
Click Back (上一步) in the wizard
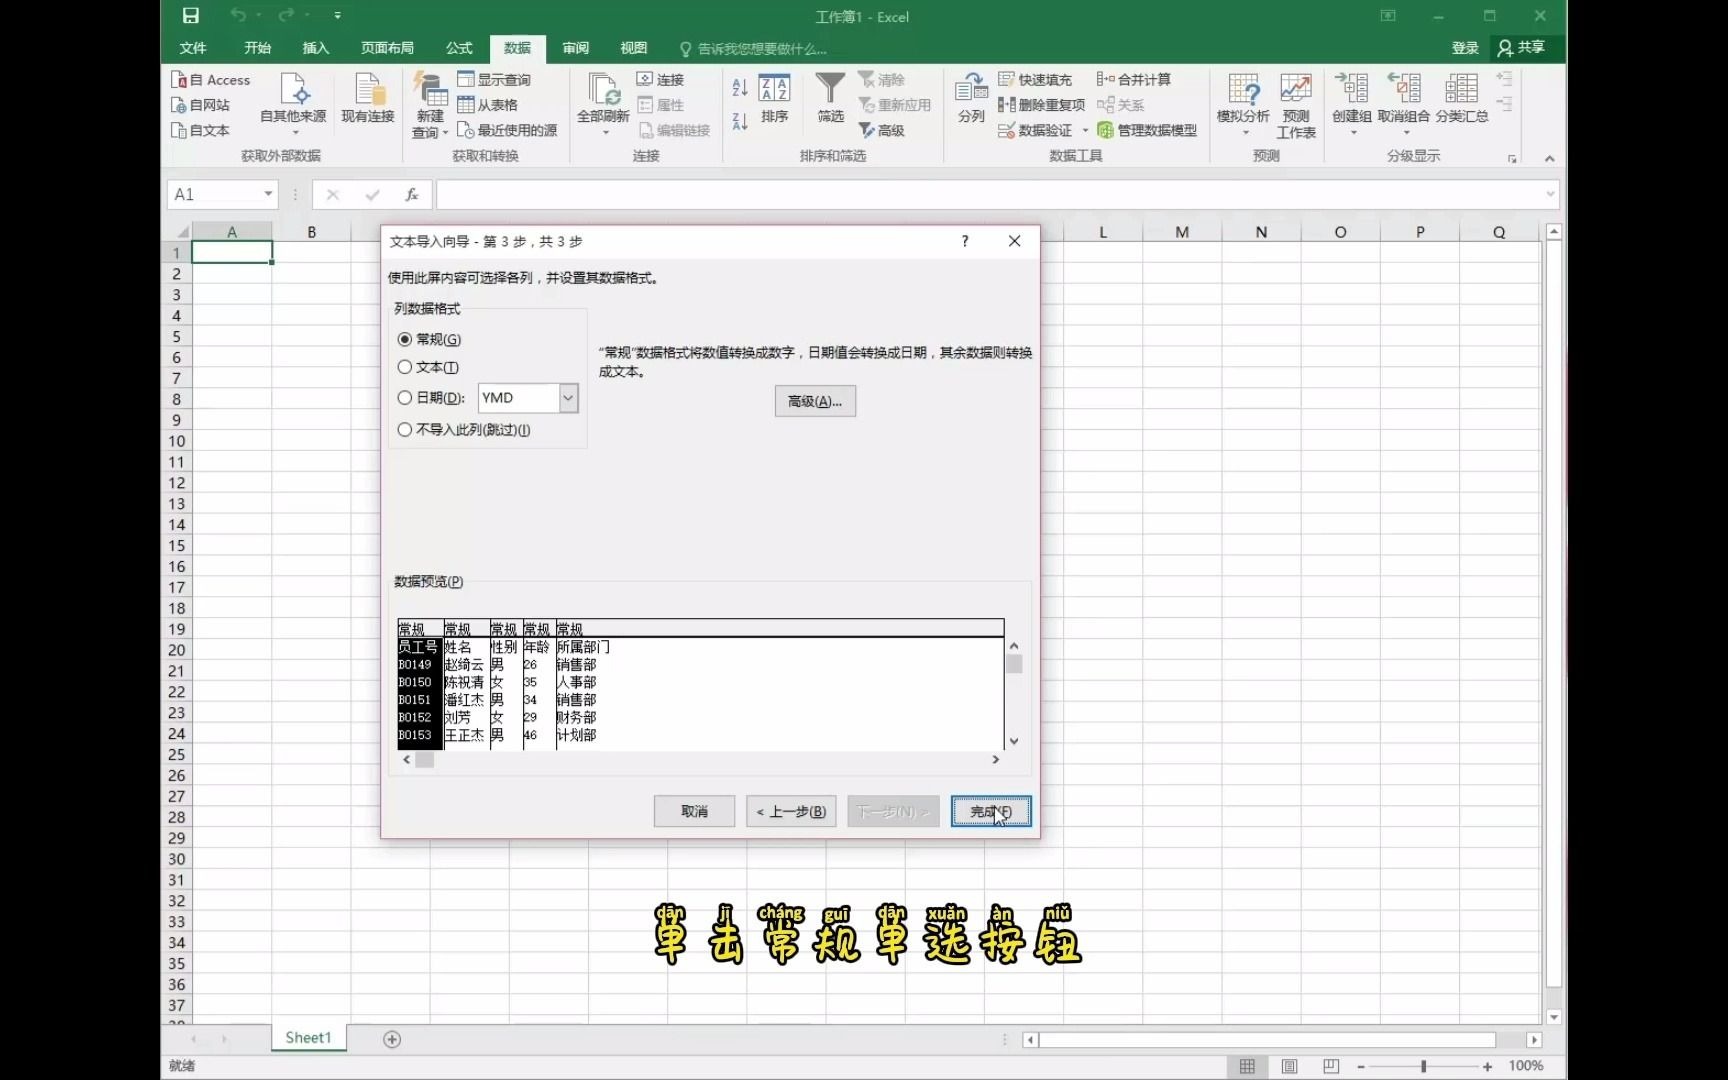point(792,811)
